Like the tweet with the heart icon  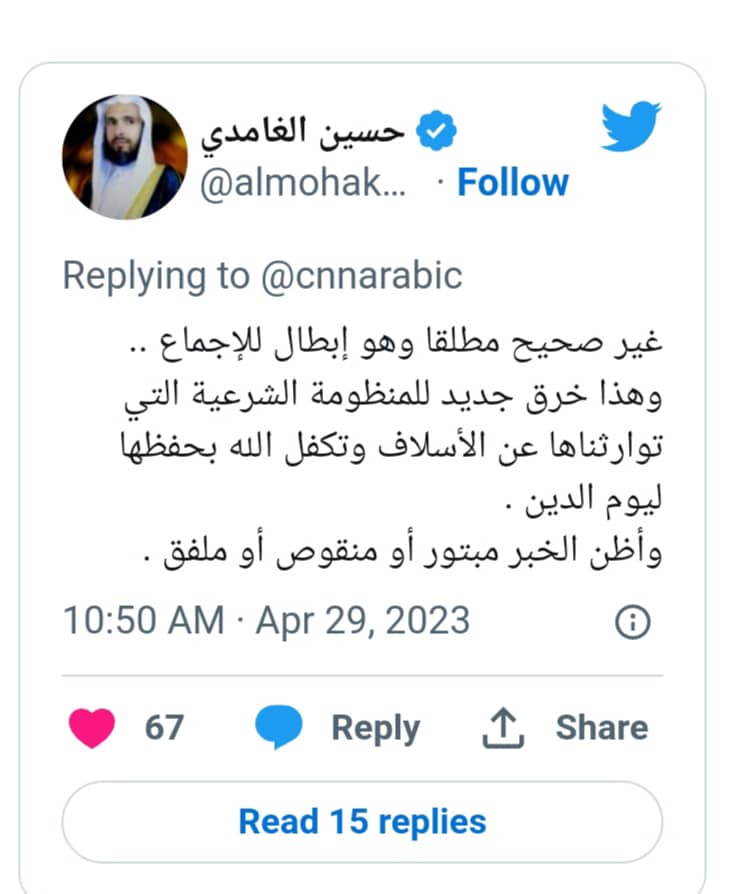(x=92, y=728)
